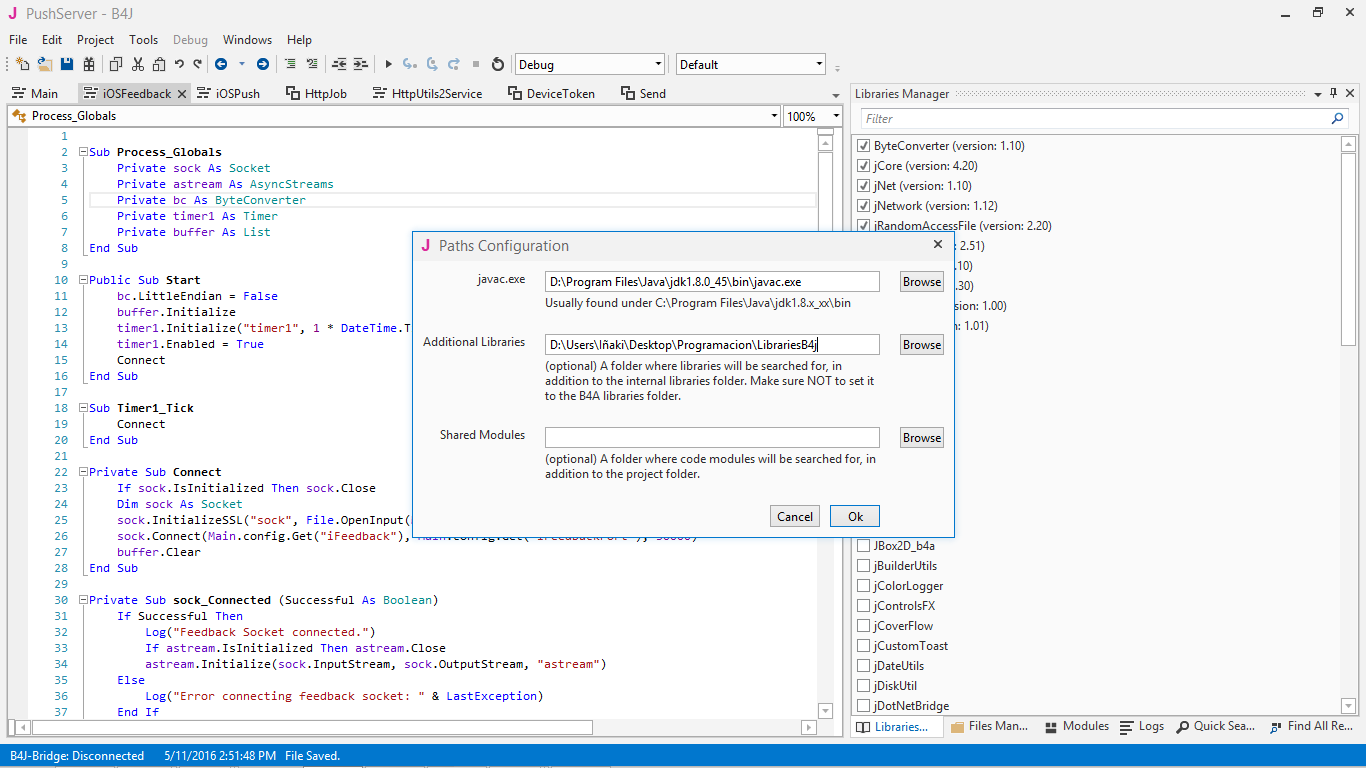The width and height of the screenshot is (1366, 768).
Task: Confirm paths with the Ok button
Action: 855,516
